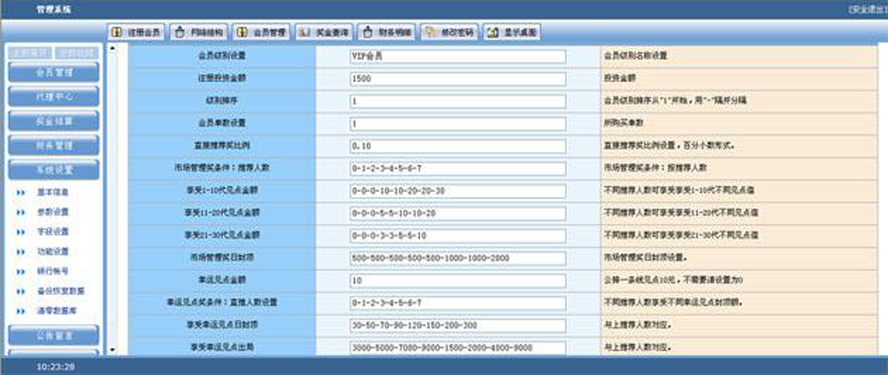Click the 网络结构 toolbar icon

(x=180, y=33)
